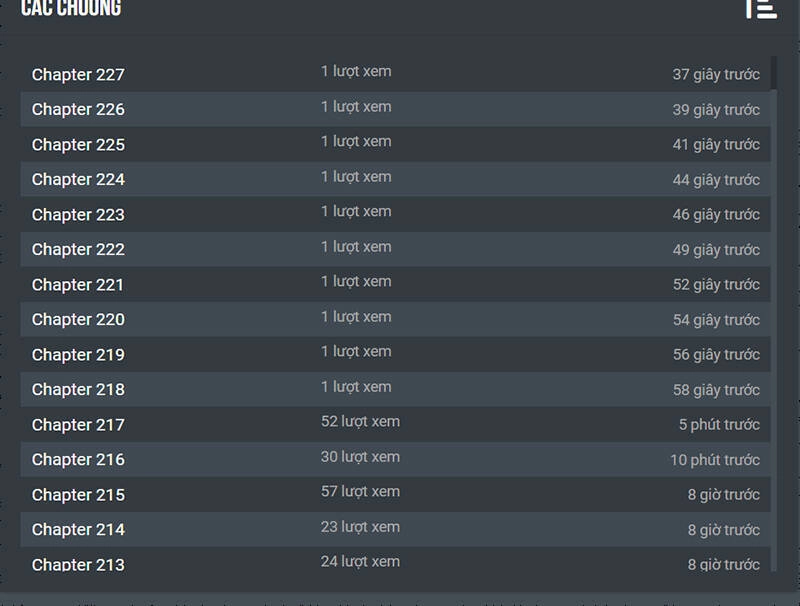Open Chapter 218
The height and width of the screenshot is (606, 800).
(78, 390)
